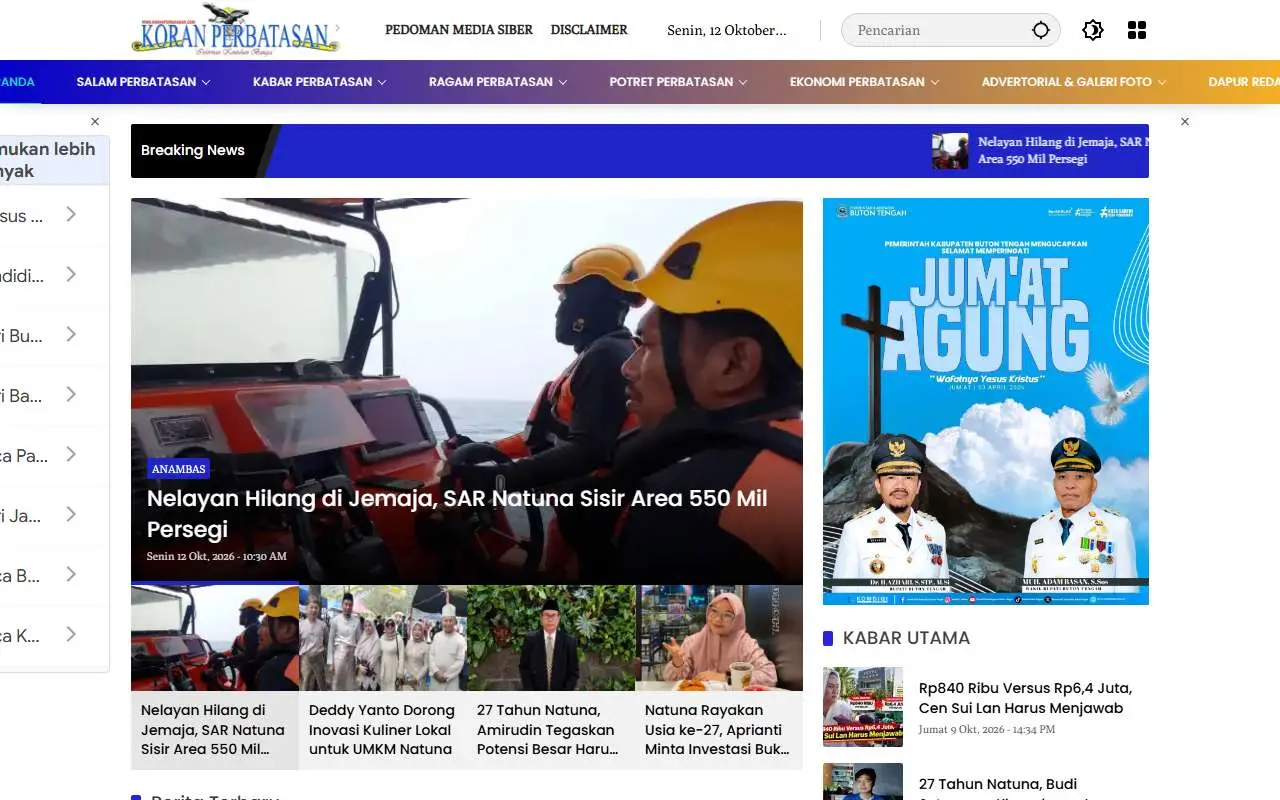Expand Kabar Perbatasan menu

[319, 82]
